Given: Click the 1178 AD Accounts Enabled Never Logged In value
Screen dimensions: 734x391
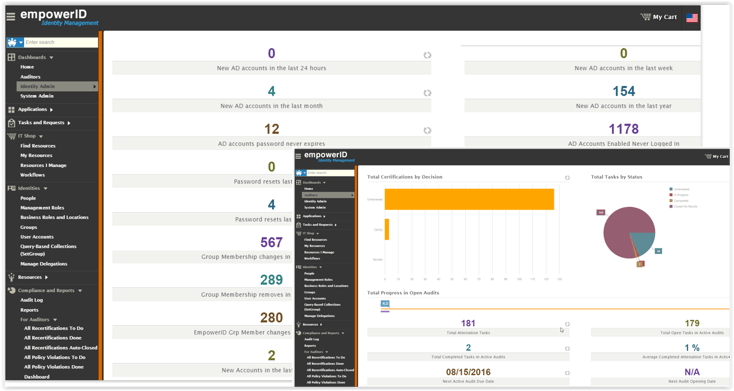Looking at the screenshot, I should pyautogui.click(x=624, y=129).
